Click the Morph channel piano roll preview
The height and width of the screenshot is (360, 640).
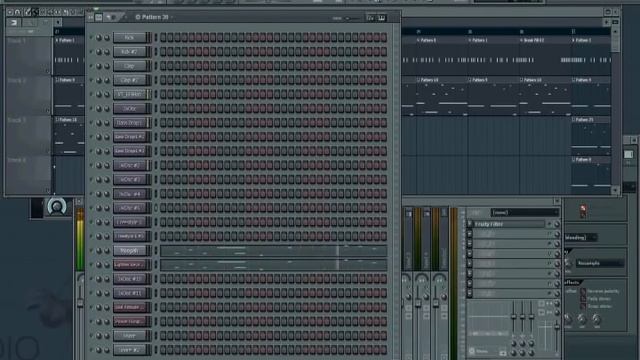[273, 251]
